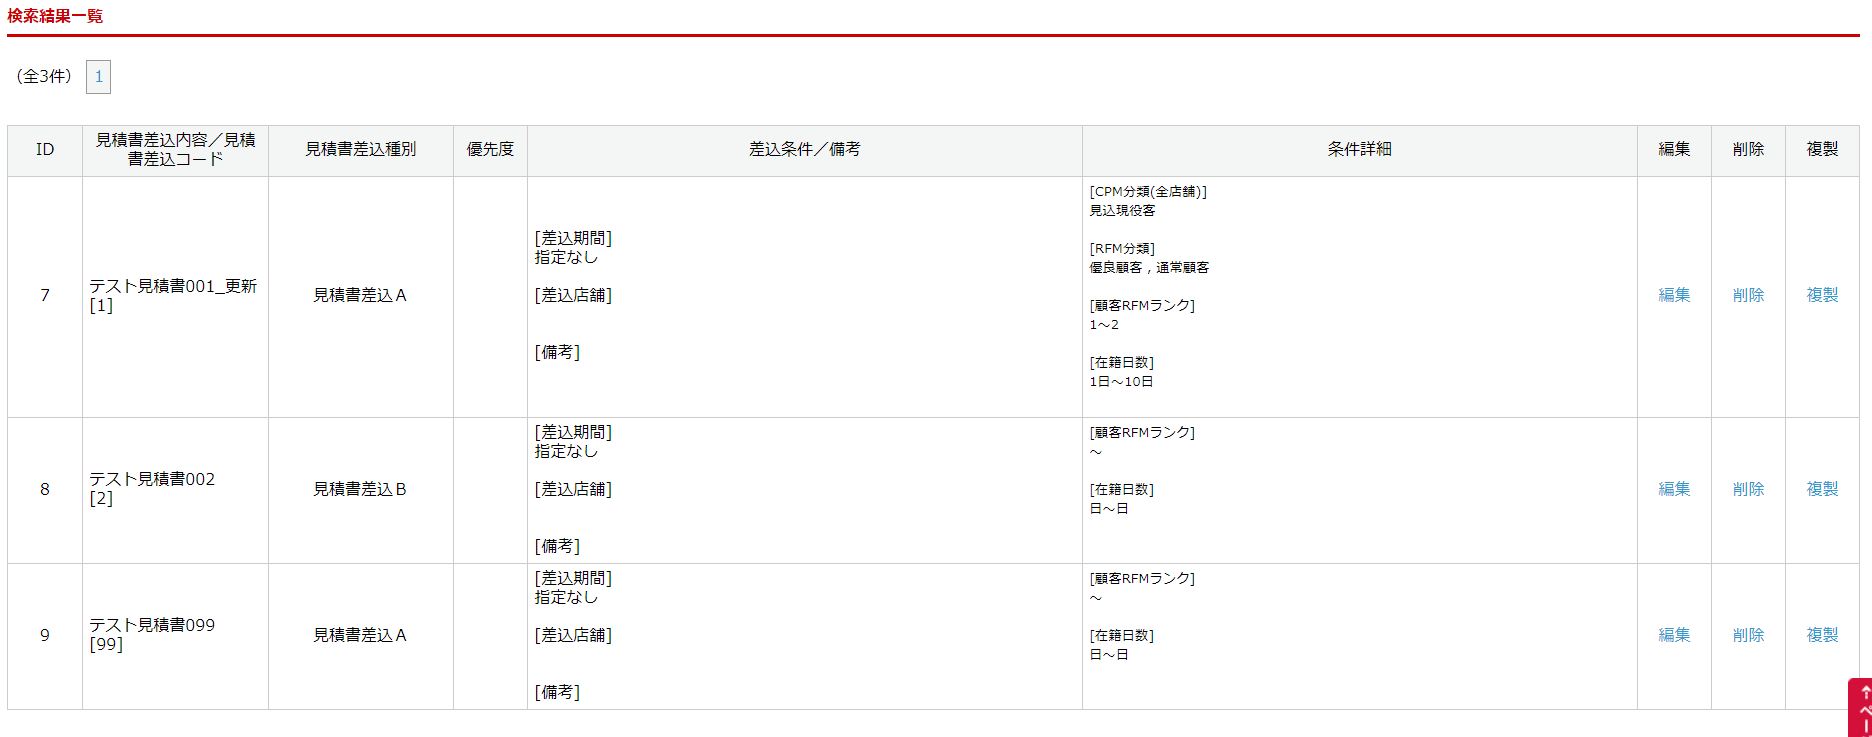Image resolution: width=1872 pixels, height=737 pixels.
Task: Open 編集 for テスト見積書002 row
Action: pos(1674,489)
